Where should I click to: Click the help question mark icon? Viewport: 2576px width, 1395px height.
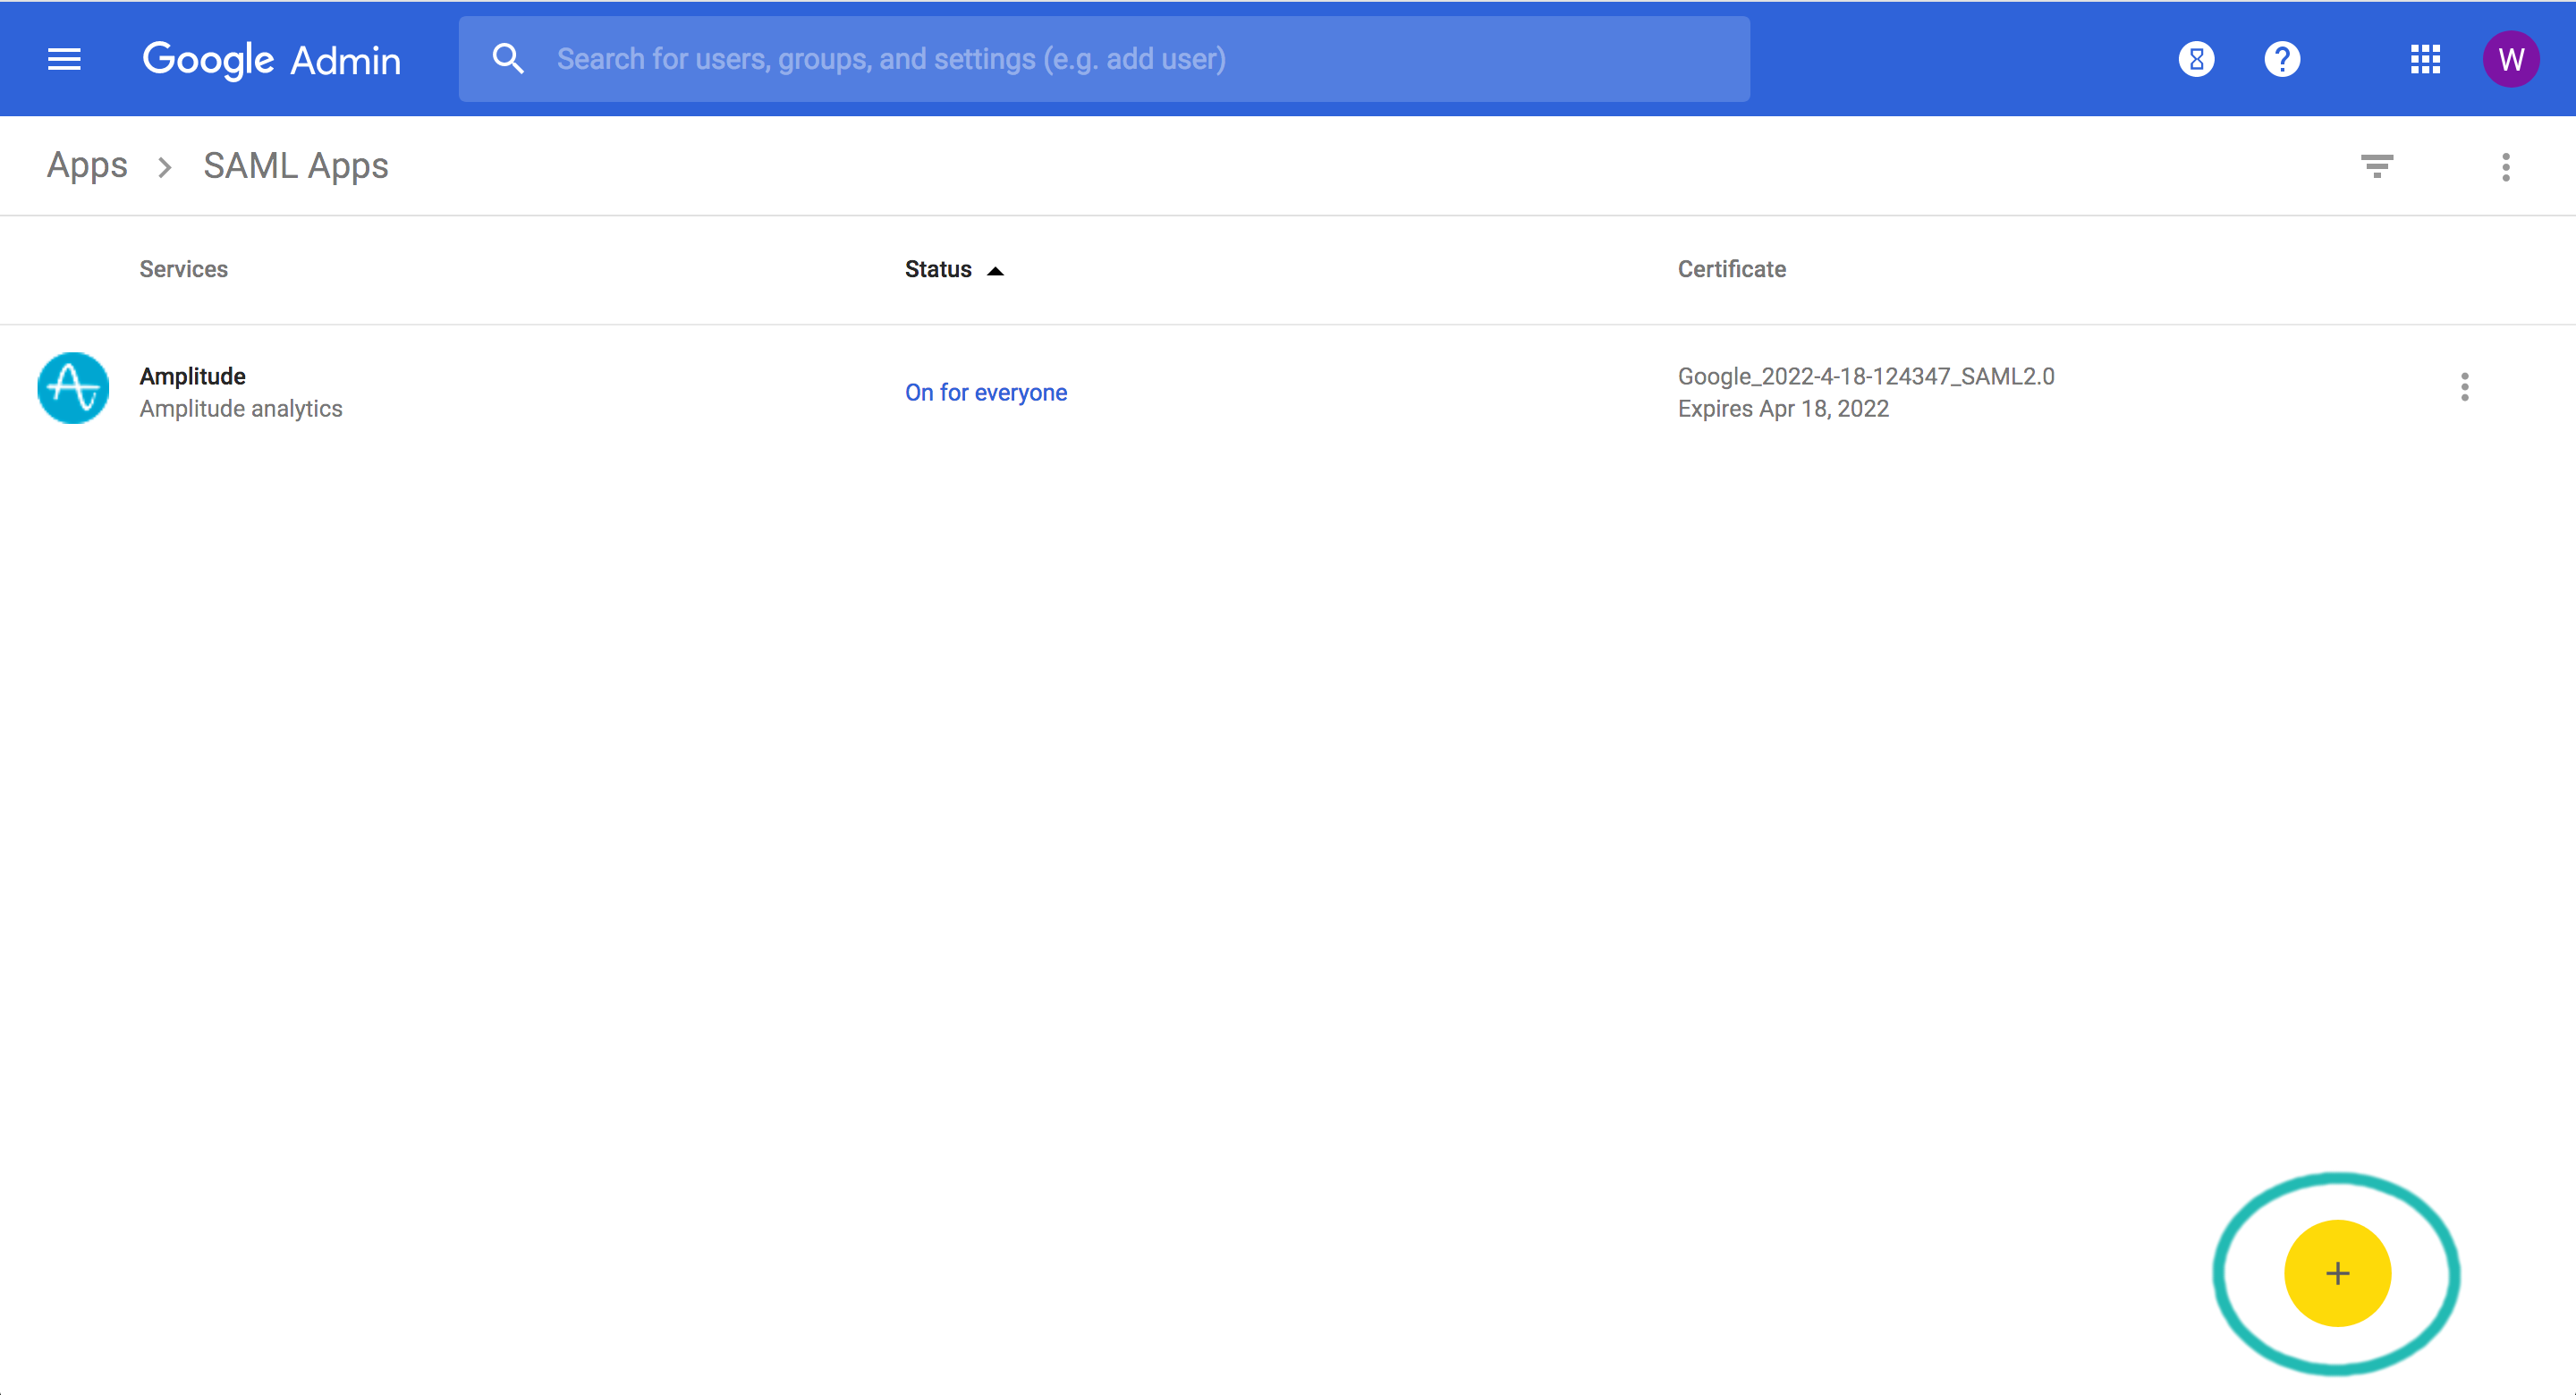(x=2281, y=60)
